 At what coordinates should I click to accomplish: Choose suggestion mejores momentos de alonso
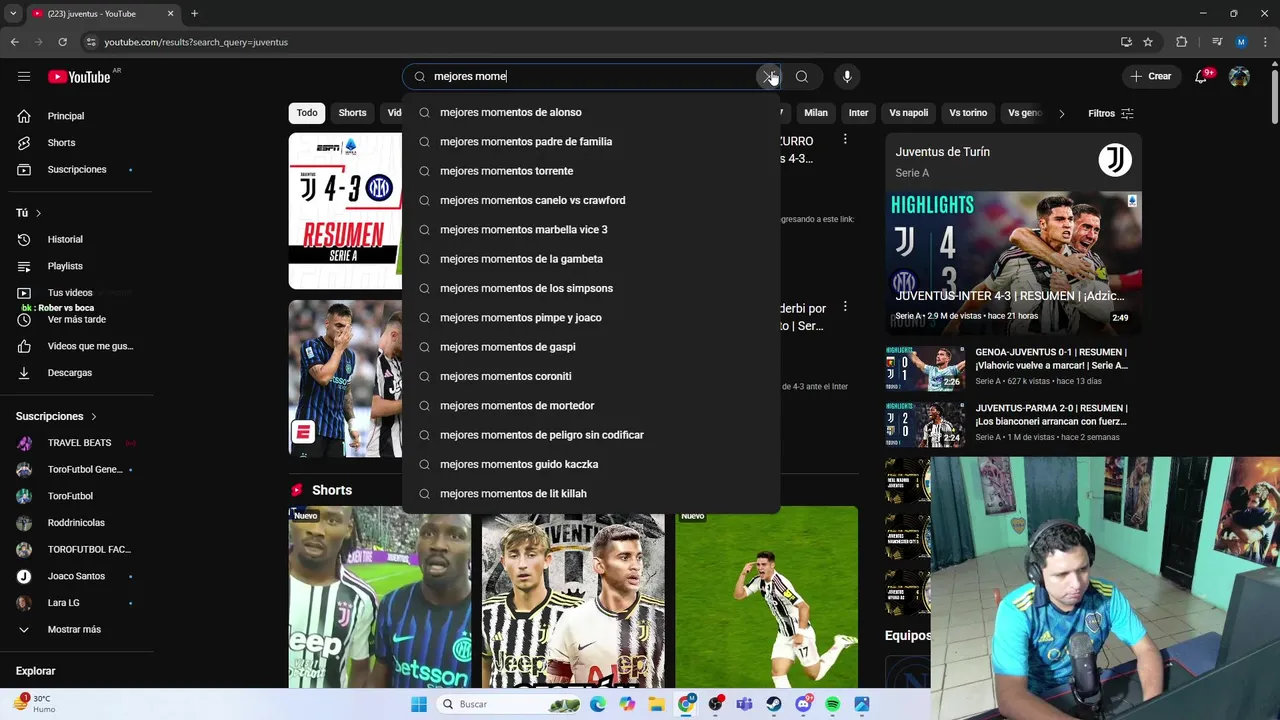click(x=591, y=112)
